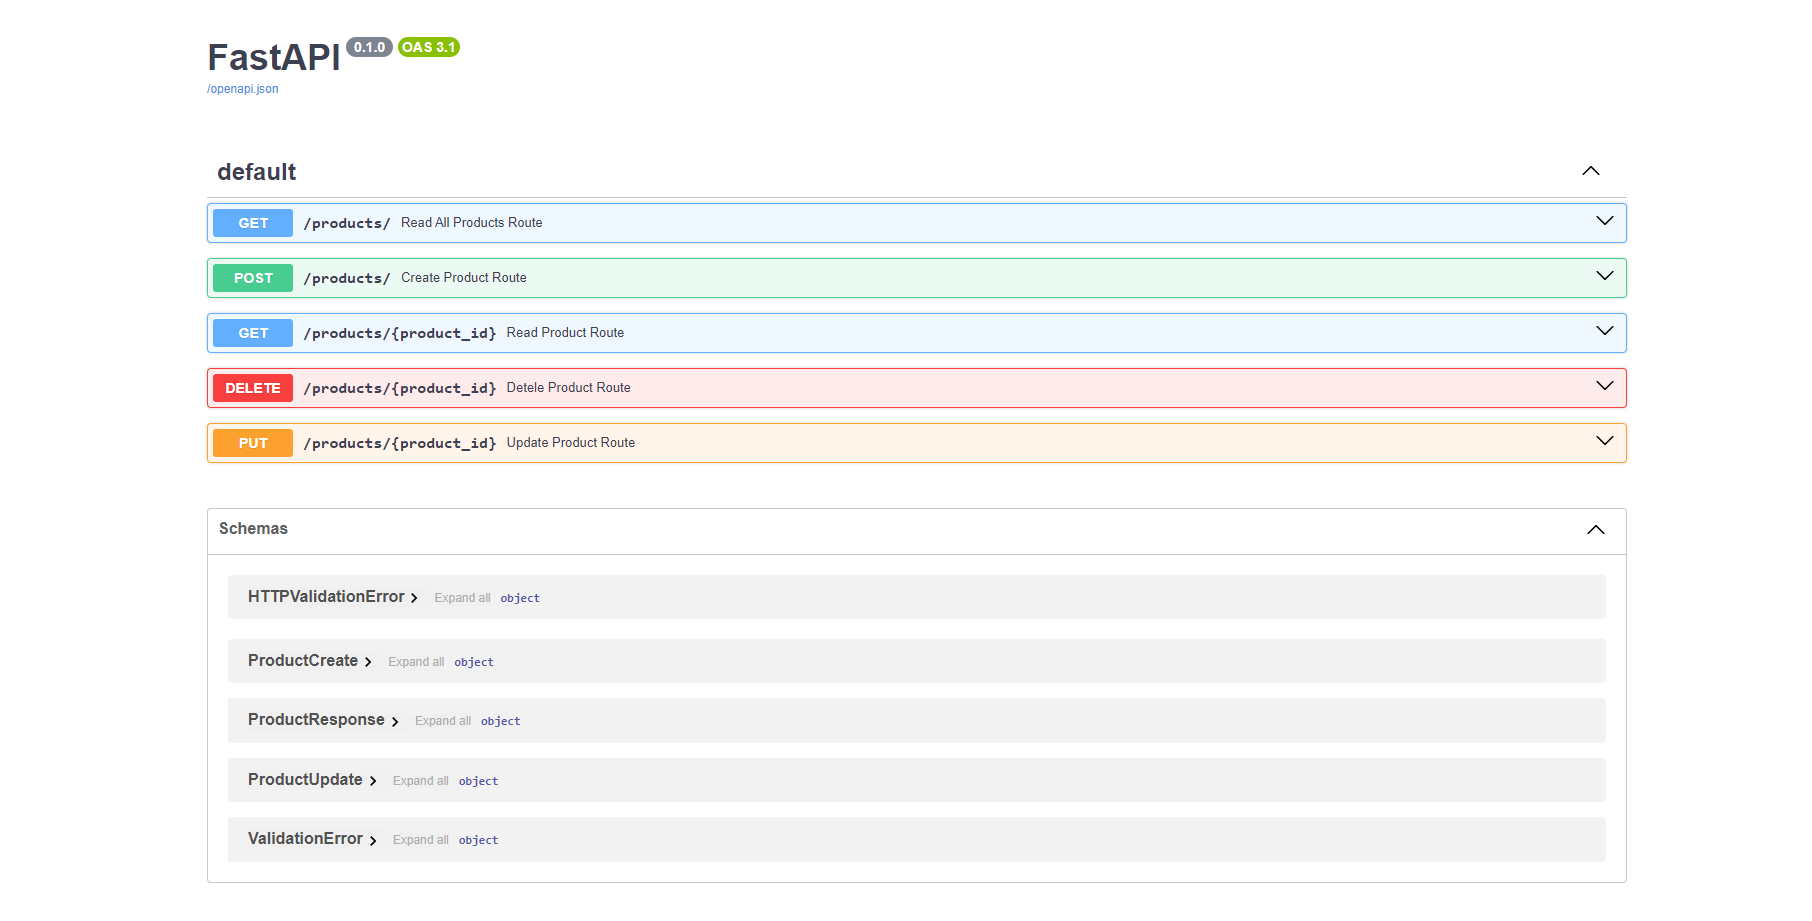Select the HTTPValidationError schema name
1812x921 pixels.
(326, 597)
